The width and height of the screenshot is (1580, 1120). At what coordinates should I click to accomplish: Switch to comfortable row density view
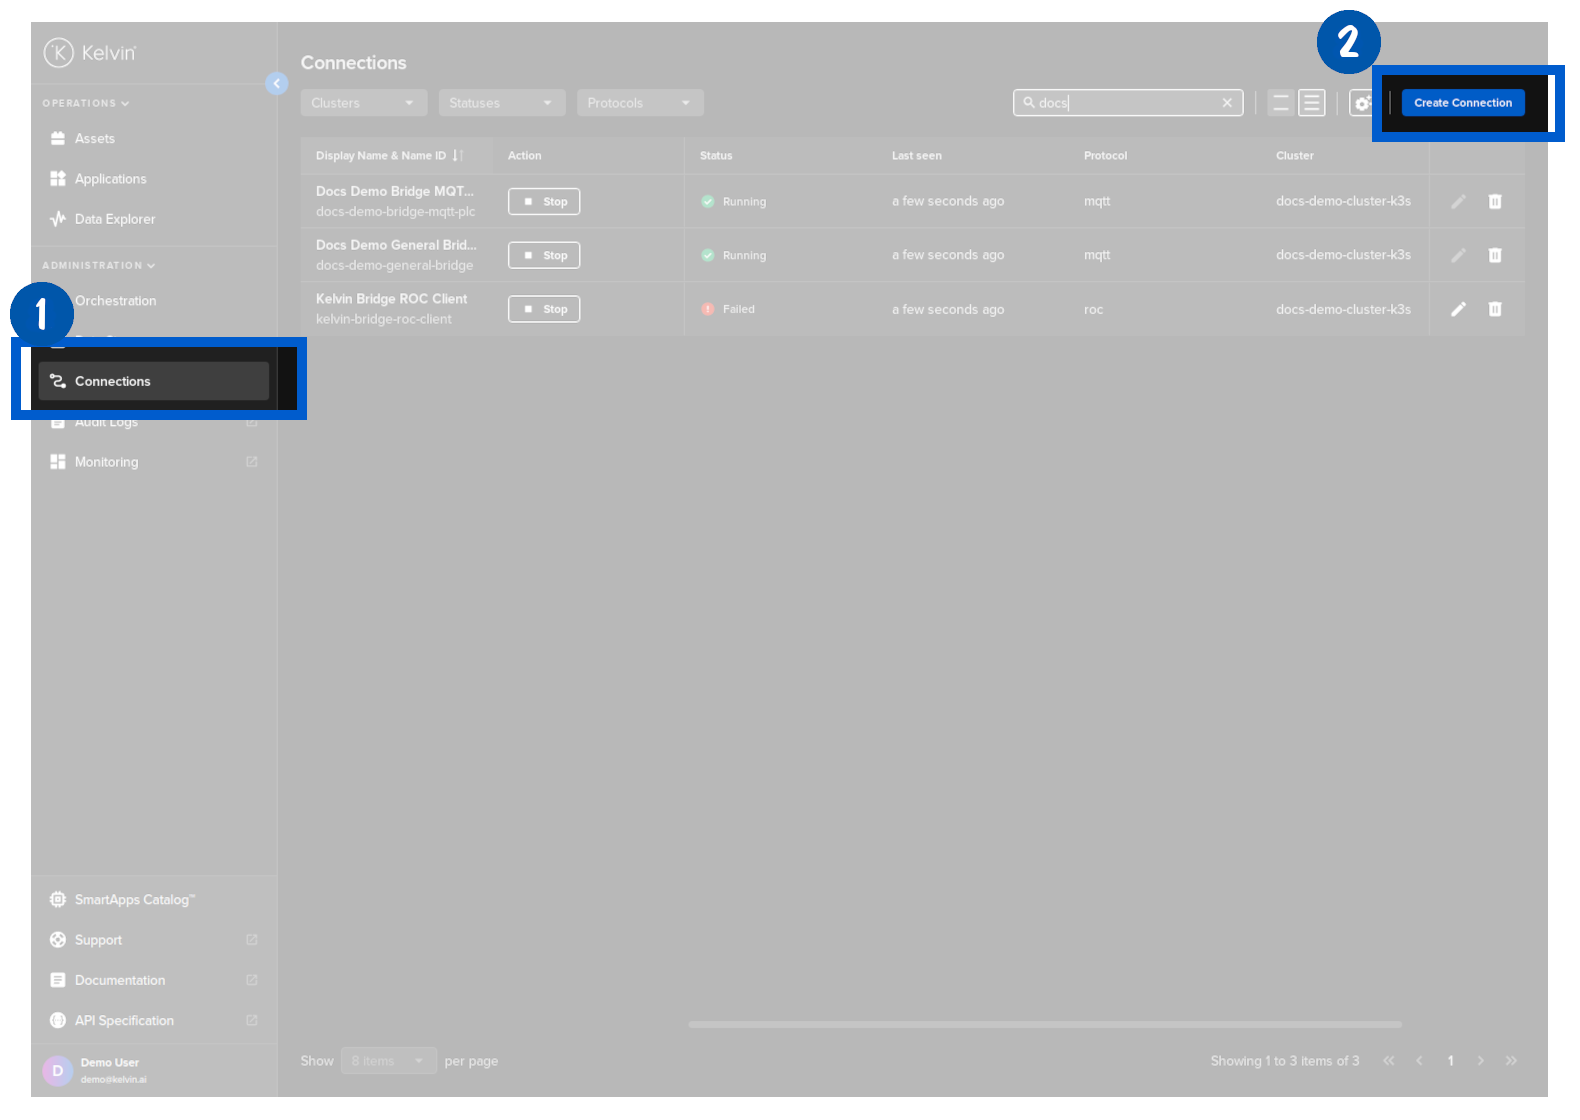[x=1281, y=103]
